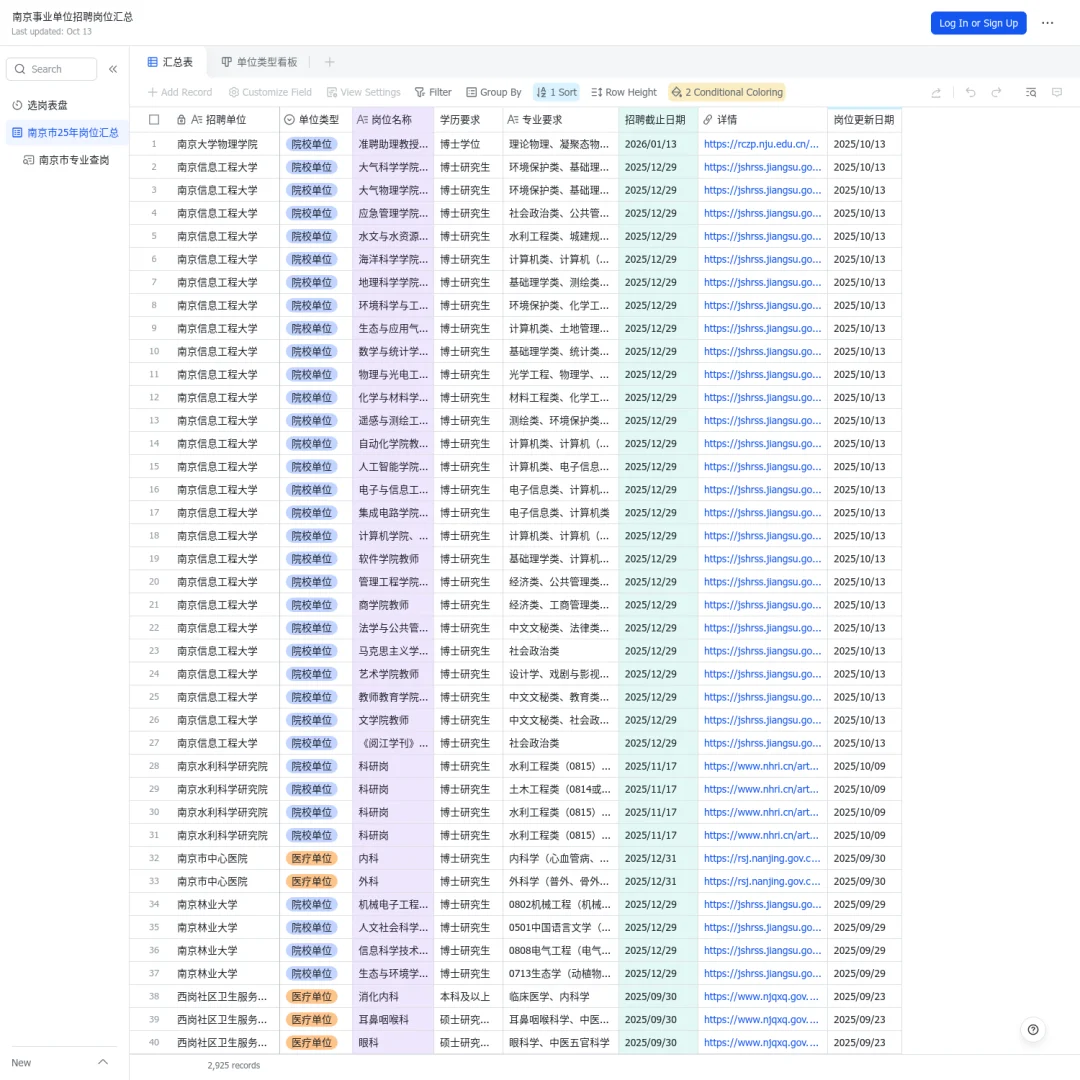The width and height of the screenshot is (1080, 1080).
Task: Click 院校单位 tag in row 1
Action: pos(311,144)
